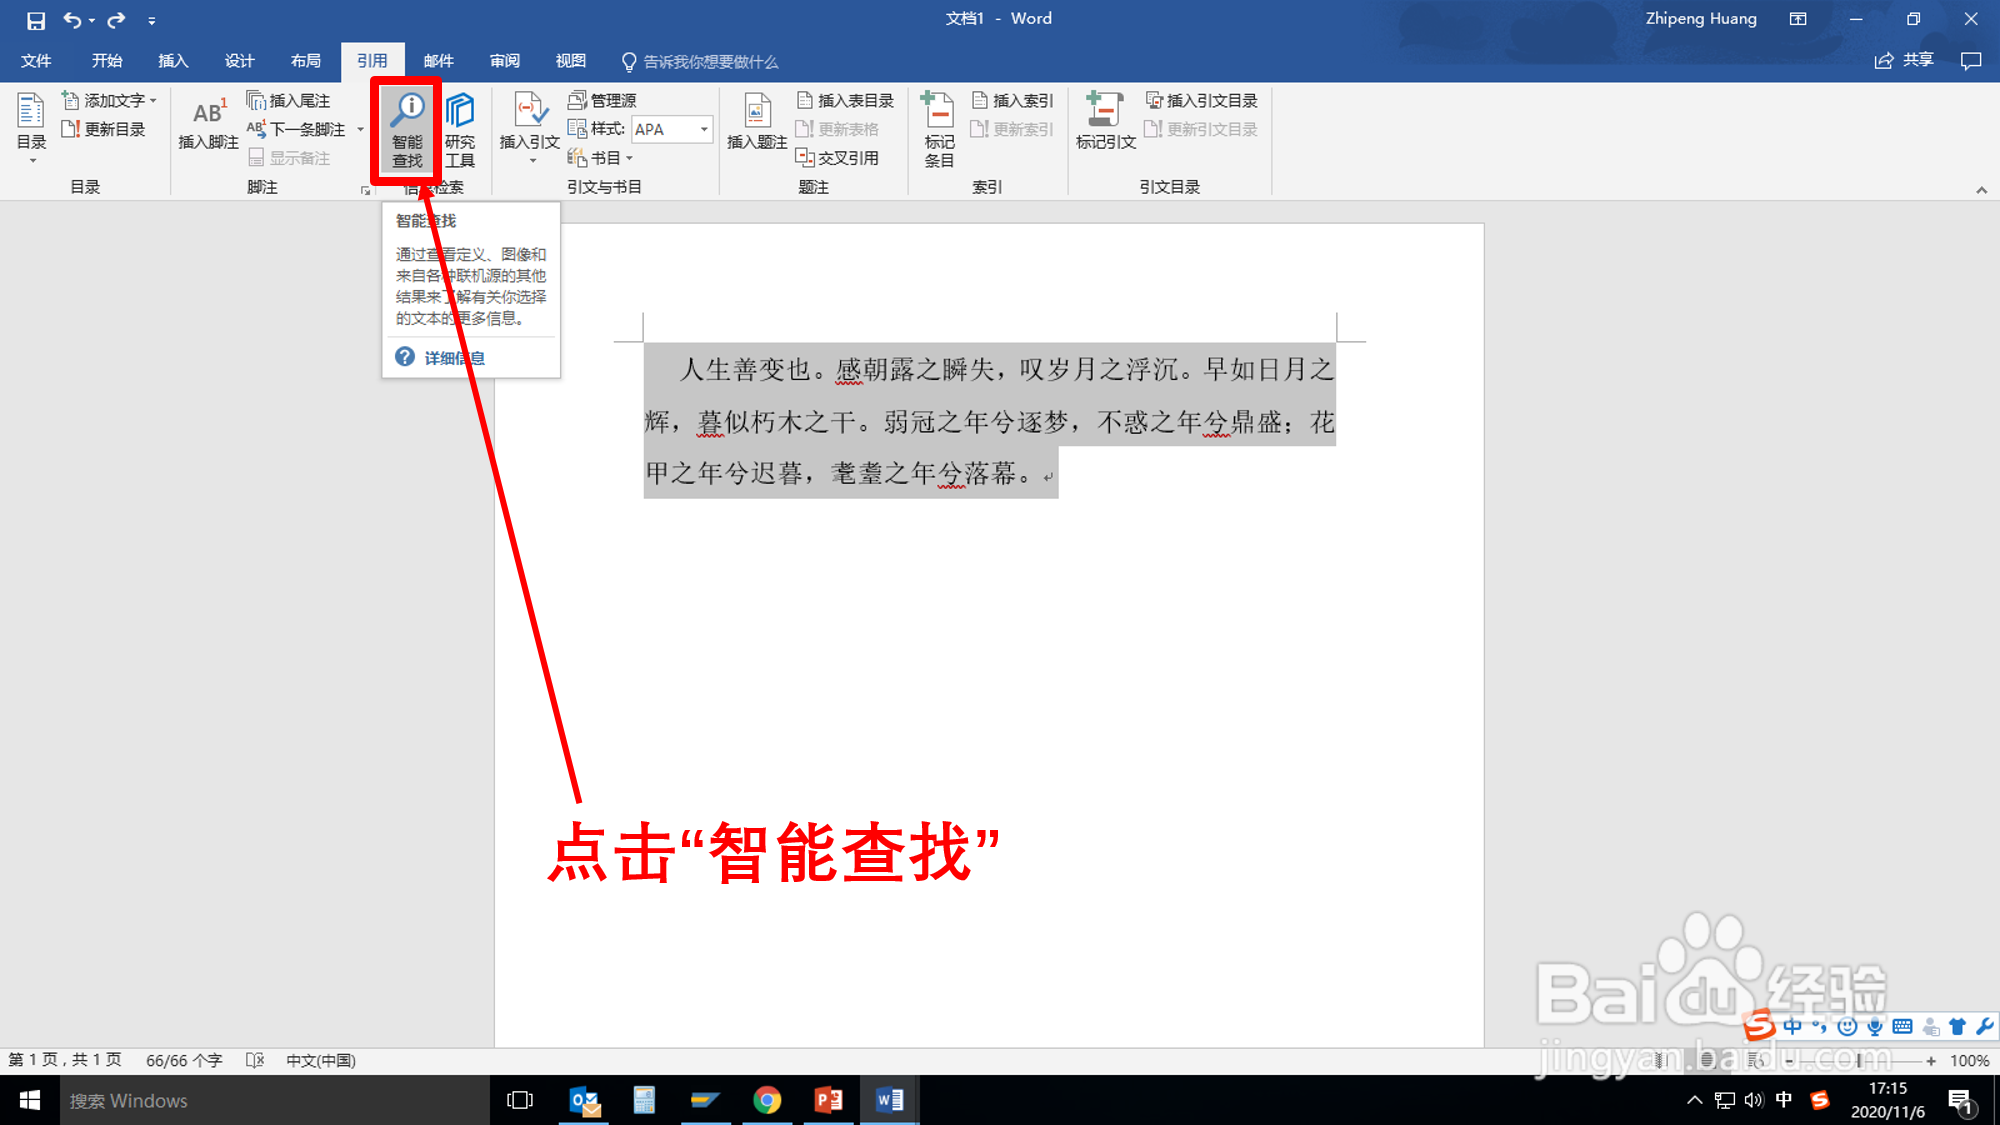Open the citation style APA dropdown
2000x1125 pixels.
(704, 129)
